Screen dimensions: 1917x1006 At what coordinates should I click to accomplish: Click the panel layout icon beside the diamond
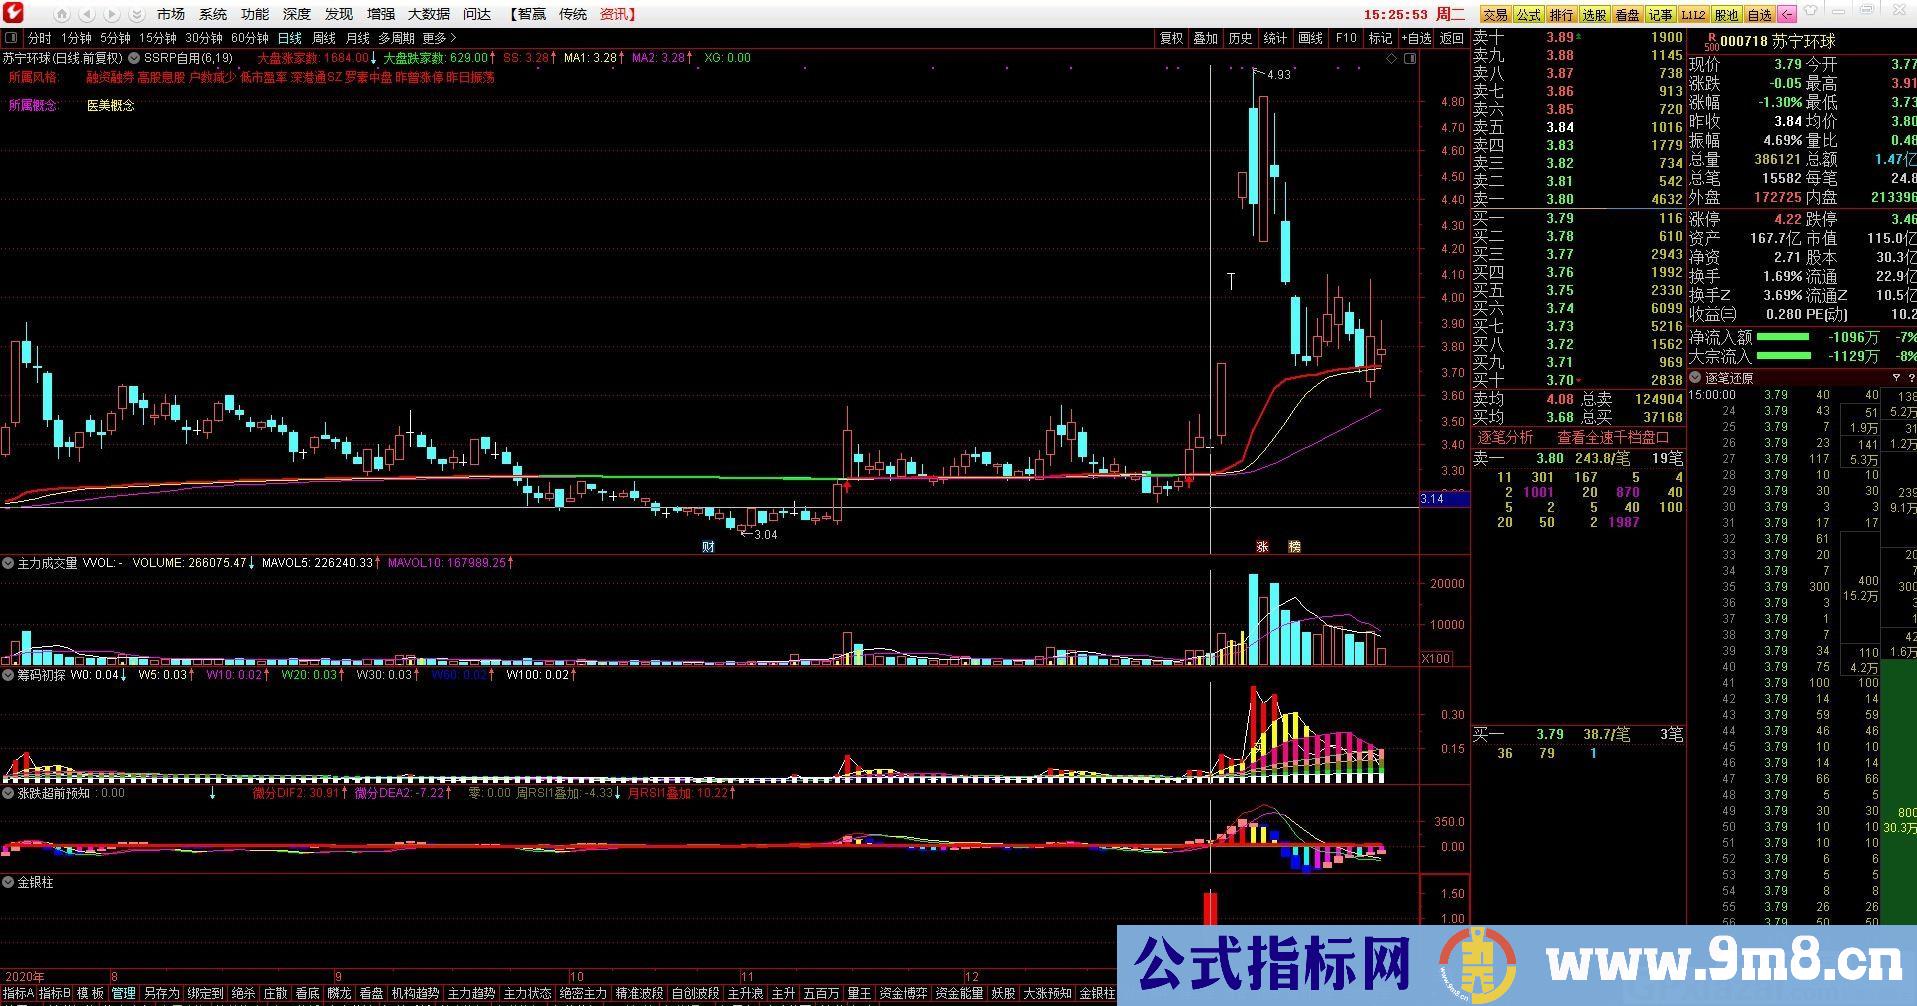1410,58
